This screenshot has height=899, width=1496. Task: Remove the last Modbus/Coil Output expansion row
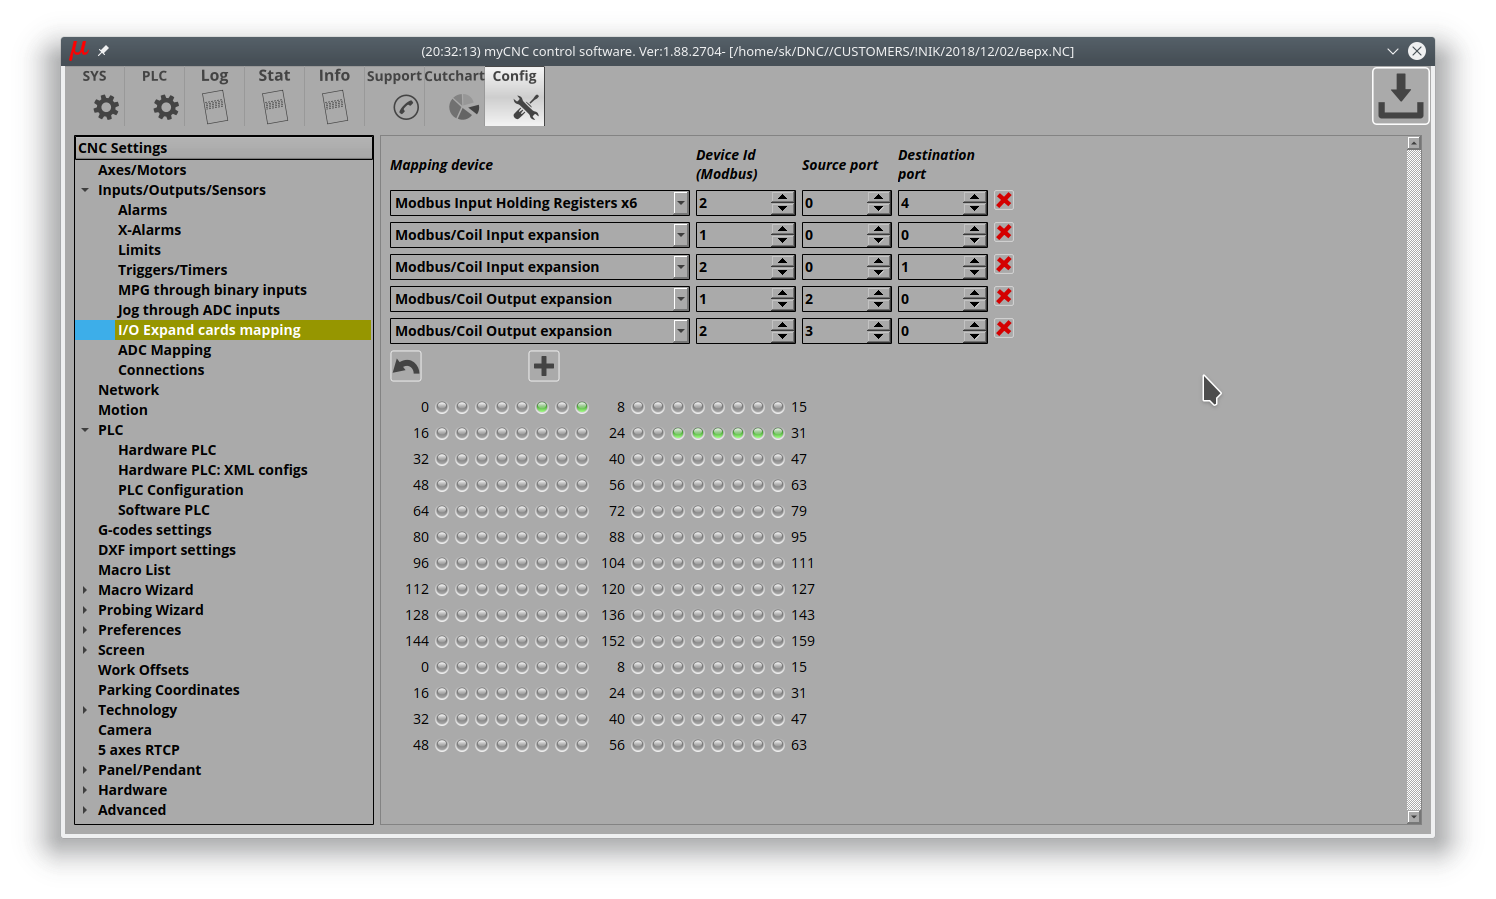point(1004,329)
